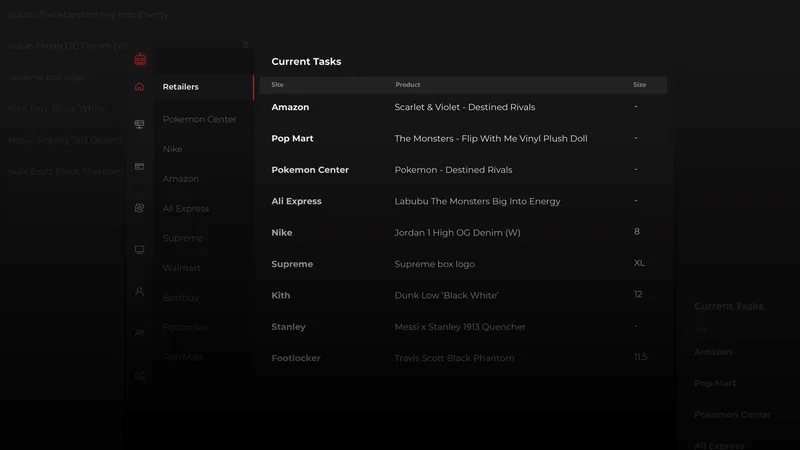Click the Pokemon Center site cell in tasks table
Image resolution: width=800 pixels, height=450 pixels.
(310, 170)
